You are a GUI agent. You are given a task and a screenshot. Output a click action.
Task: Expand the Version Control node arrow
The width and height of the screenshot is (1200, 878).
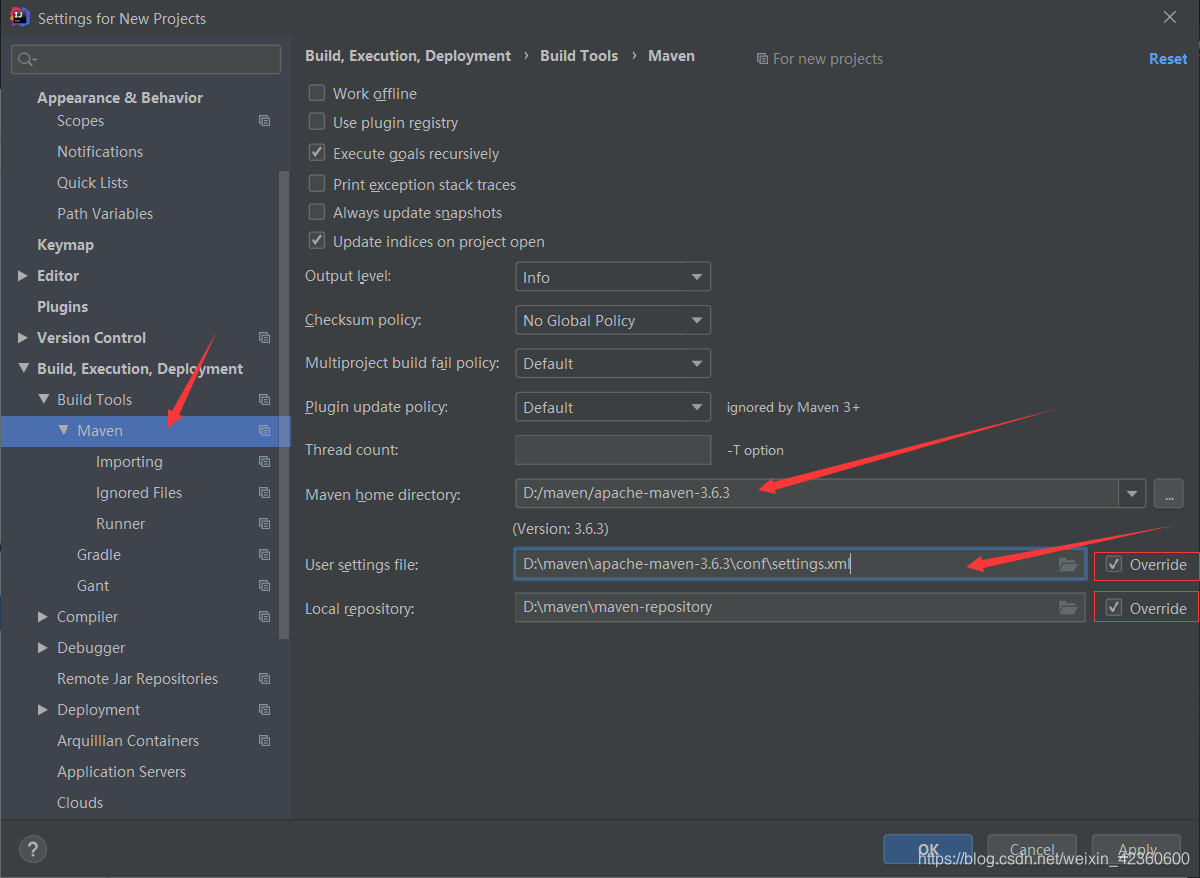tap(23, 338)
